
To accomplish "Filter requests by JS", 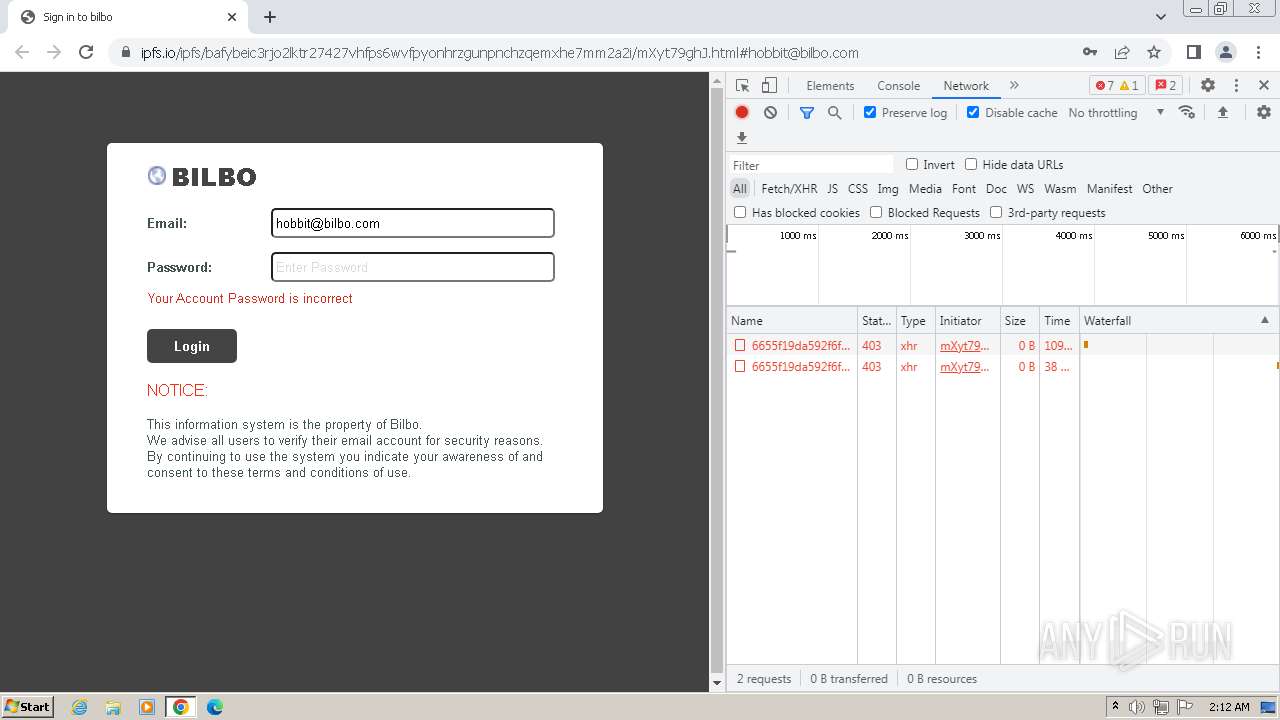I will coord(832,188).
